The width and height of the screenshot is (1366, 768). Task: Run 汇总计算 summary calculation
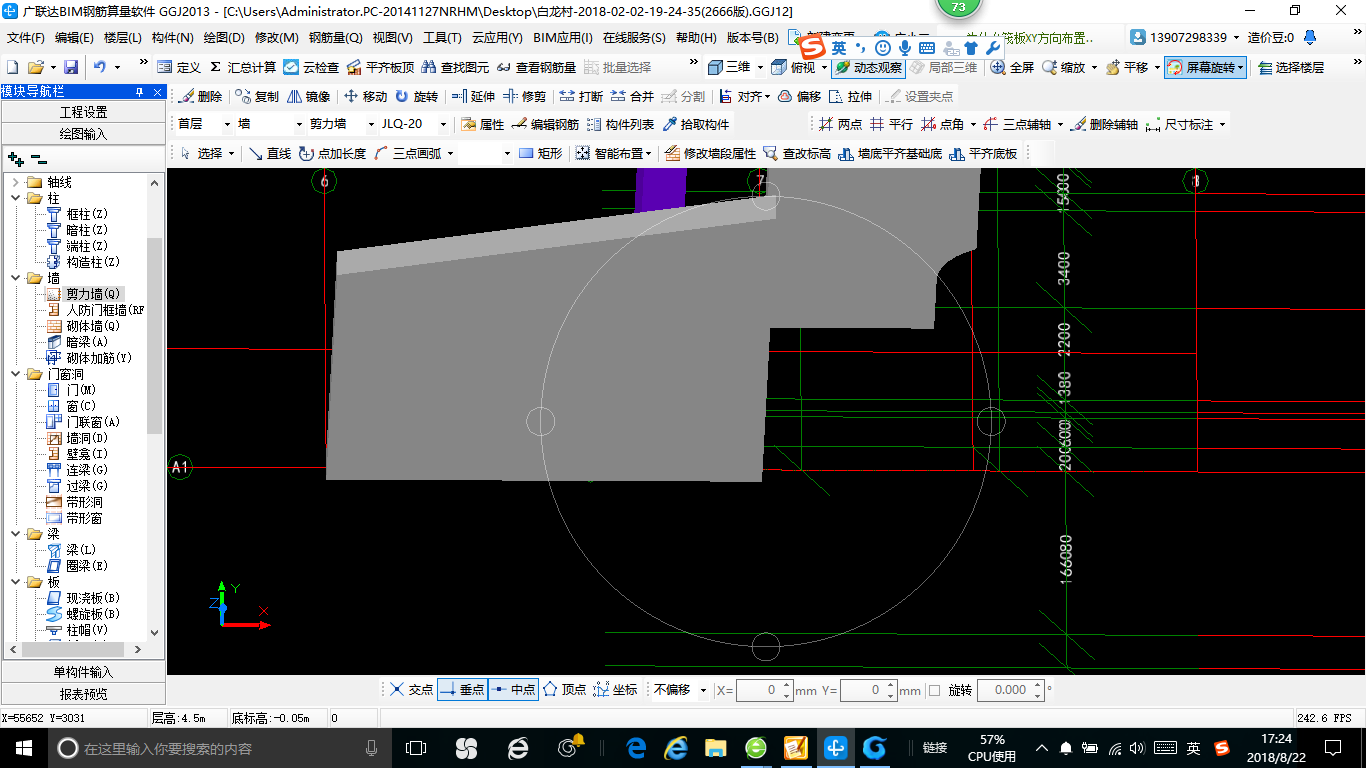pyautogui.click(x=242, y=67)
